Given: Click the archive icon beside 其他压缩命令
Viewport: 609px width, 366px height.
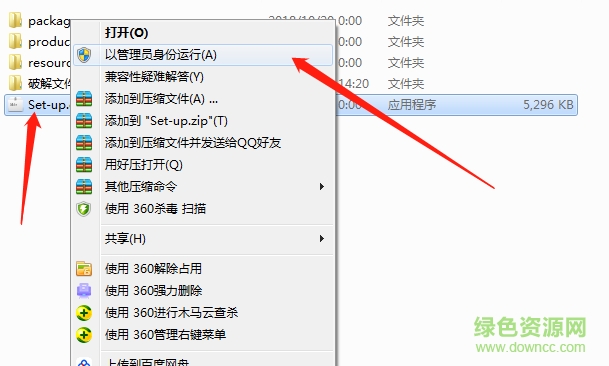Looking at the screenshot, I should pyautogui.click(x=84, y=186).
